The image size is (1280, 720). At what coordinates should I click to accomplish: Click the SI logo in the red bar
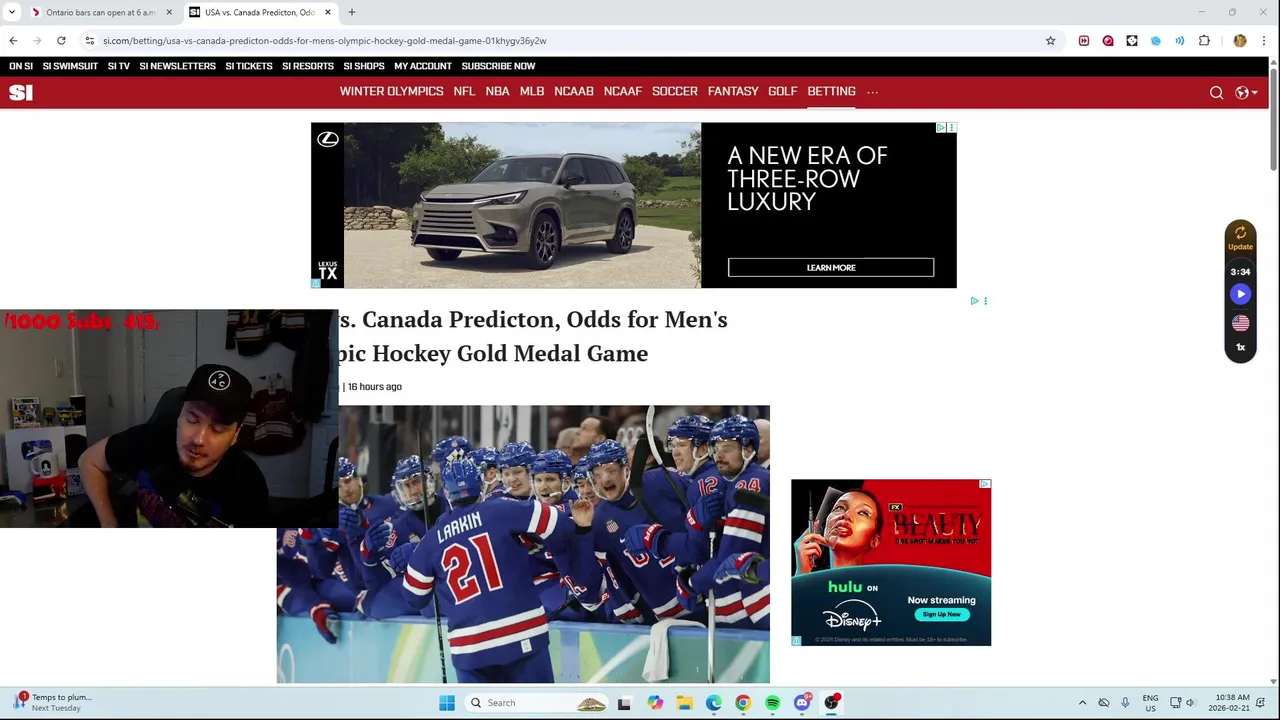click(21, 93)
